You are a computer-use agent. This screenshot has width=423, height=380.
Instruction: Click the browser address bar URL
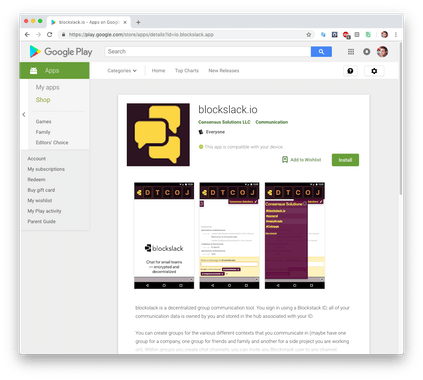click(141, 34)
